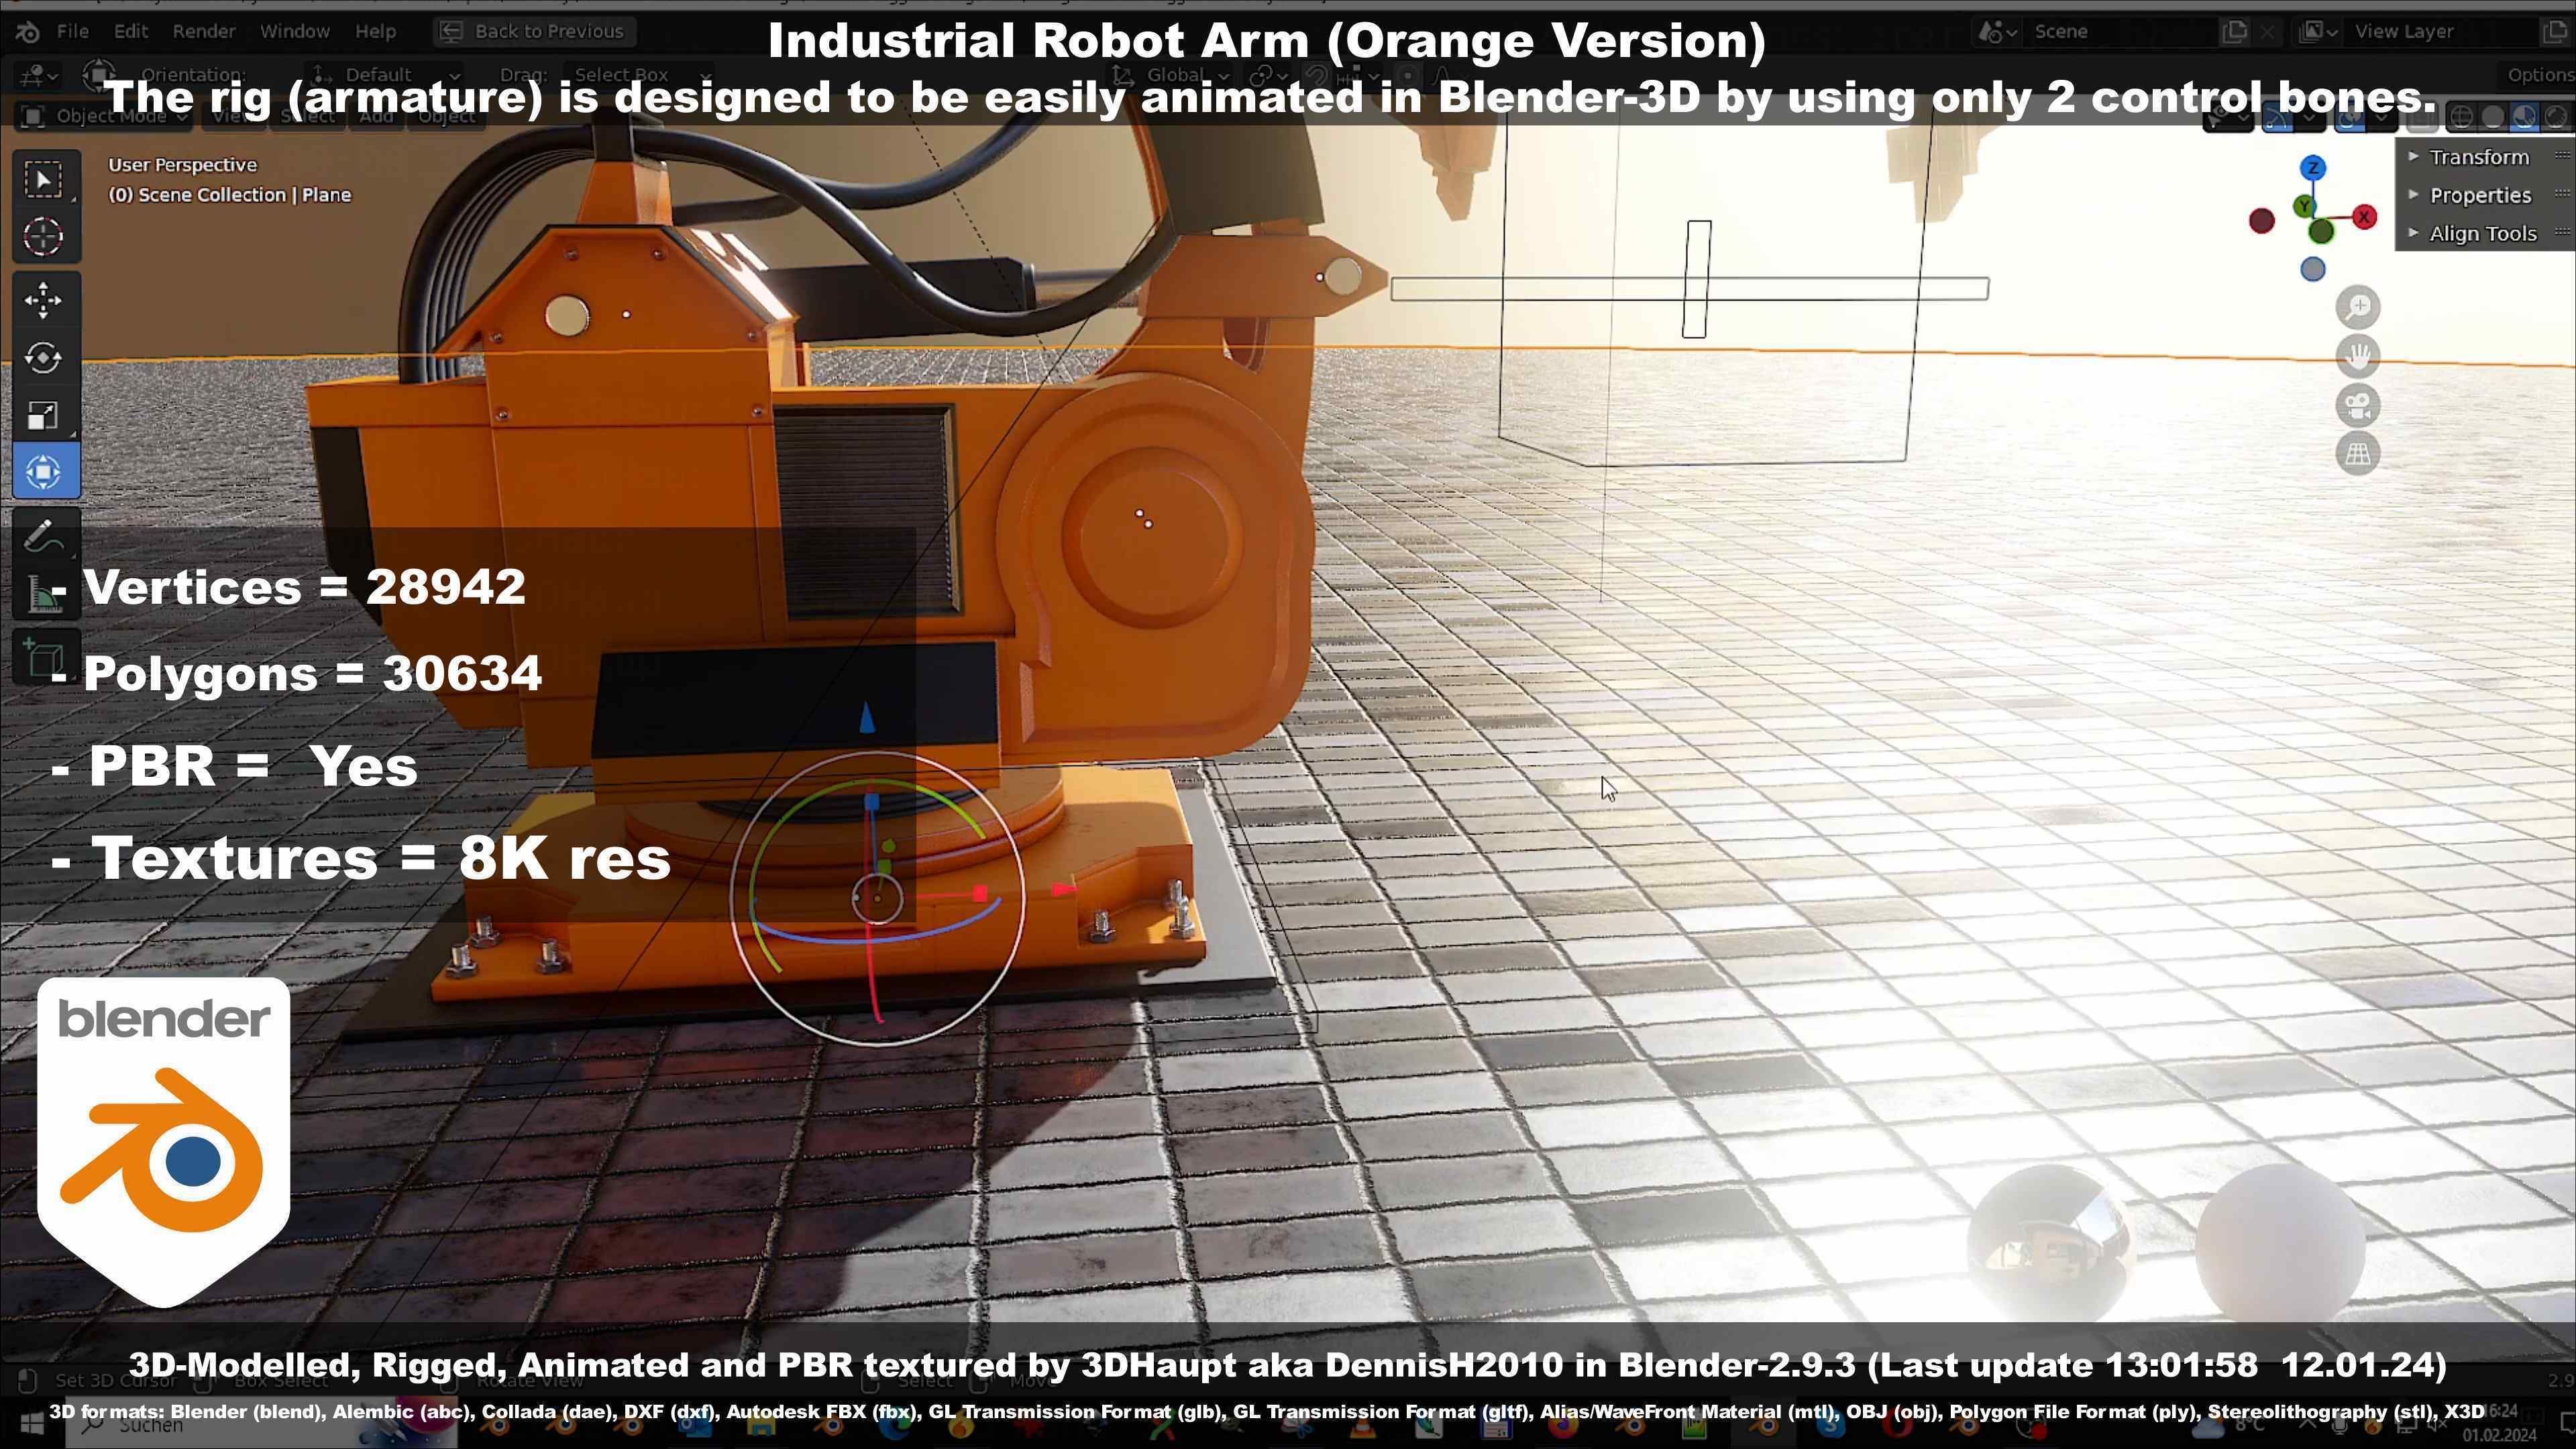Click the gizmo pivot preset icon beside Orientation
Image resolution: width=2576 pixels, height=1449 pixels.
tap(98, 75)
